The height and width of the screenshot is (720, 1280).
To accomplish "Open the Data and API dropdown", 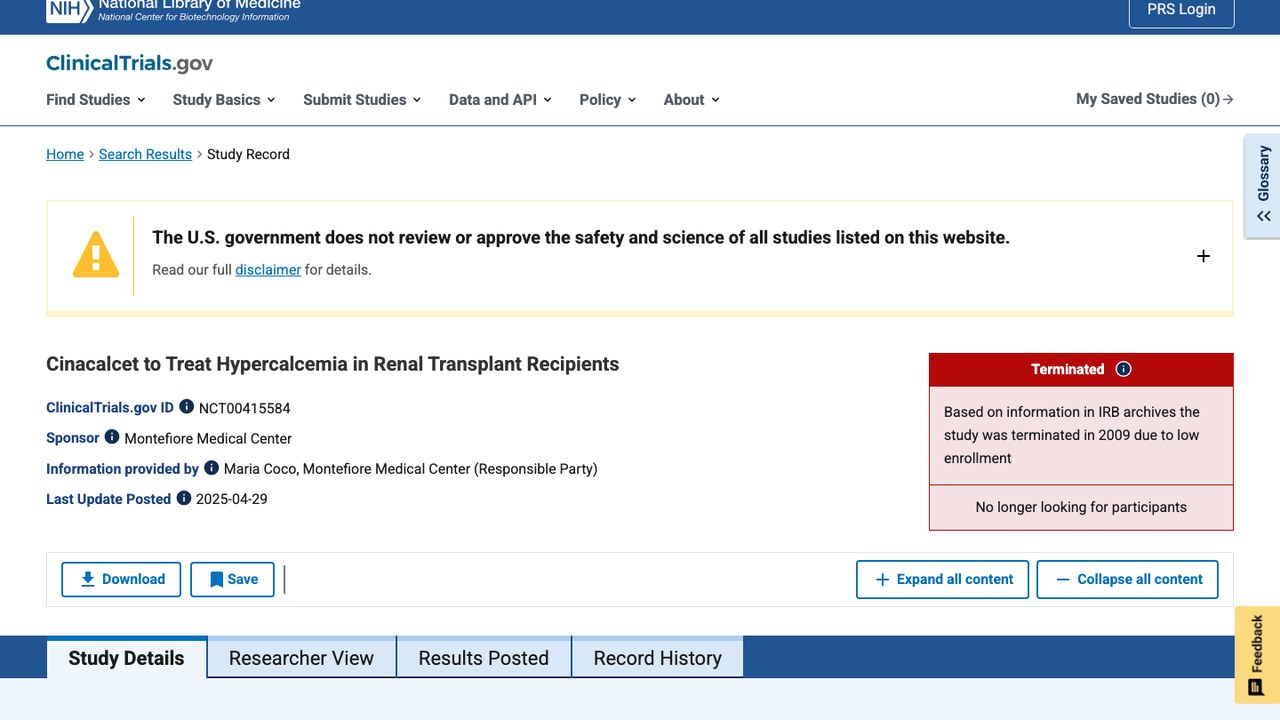I will click(500, 99).
